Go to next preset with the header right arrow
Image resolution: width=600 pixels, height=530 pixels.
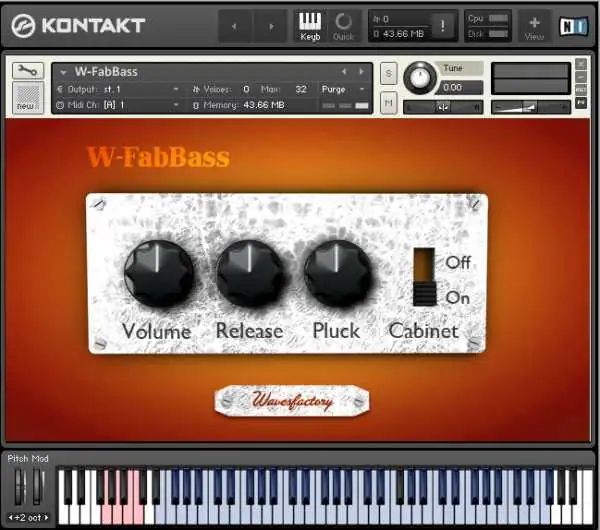(271, 26)
